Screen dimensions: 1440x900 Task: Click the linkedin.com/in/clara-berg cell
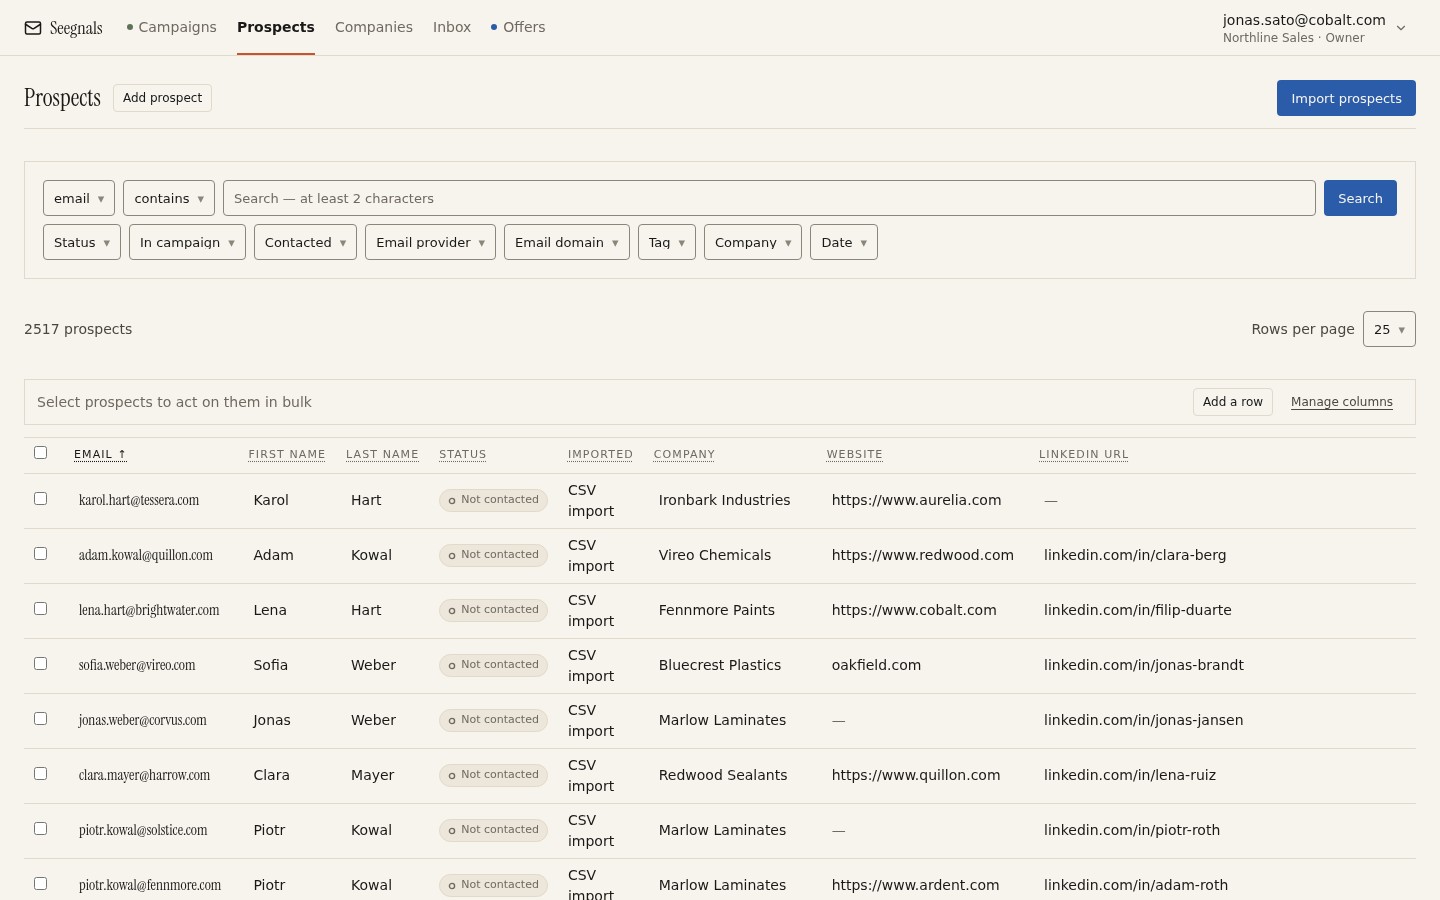[x=1135, y=555]
